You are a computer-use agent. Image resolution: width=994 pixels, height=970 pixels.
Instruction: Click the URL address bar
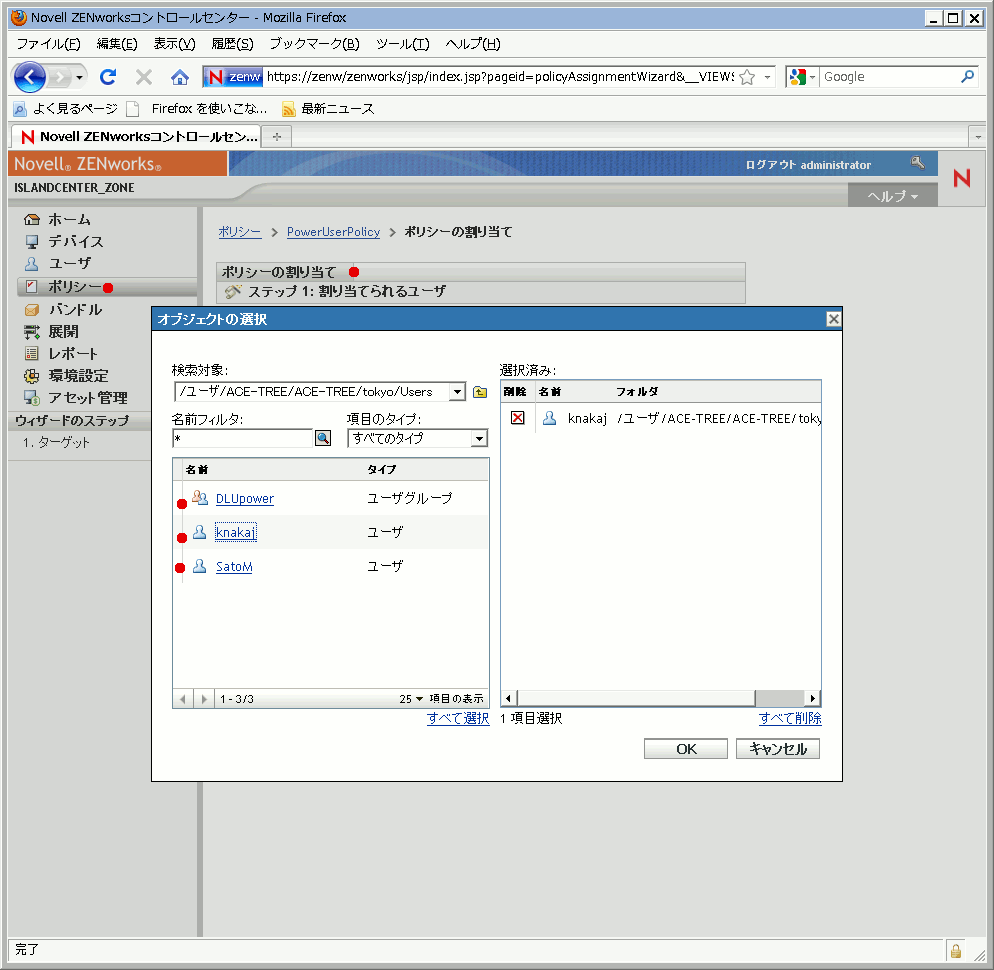[x=500, y=77]
